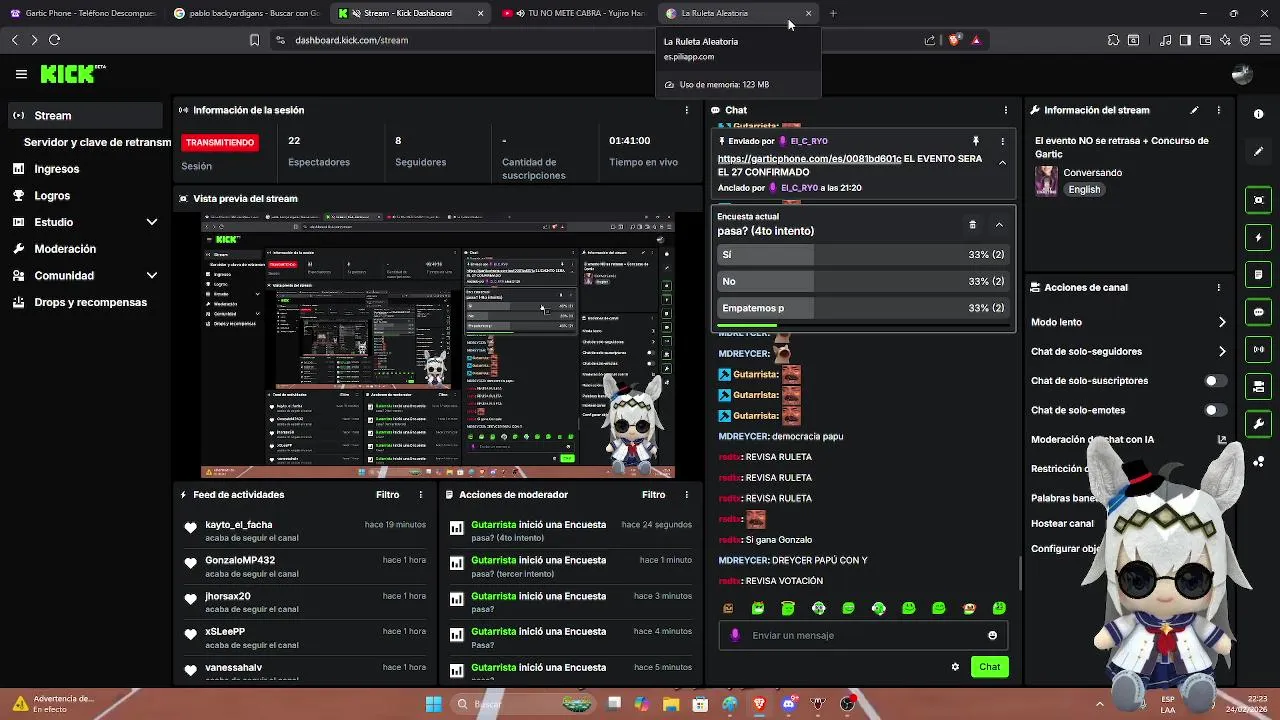Viewport: 1280px width, 720px height.
Task: Open Logros in left navigation
Action: [86, 196]
